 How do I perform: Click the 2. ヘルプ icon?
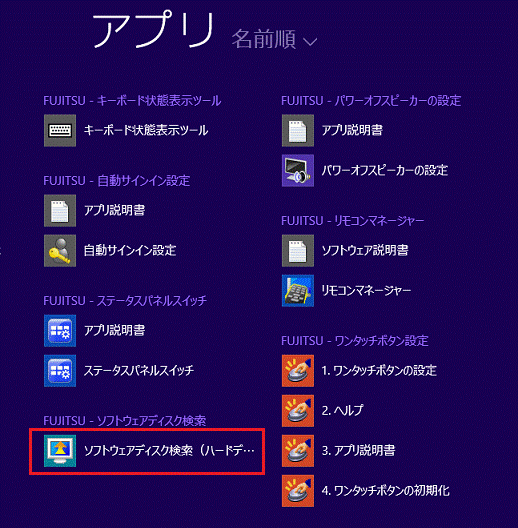[298, 411]
